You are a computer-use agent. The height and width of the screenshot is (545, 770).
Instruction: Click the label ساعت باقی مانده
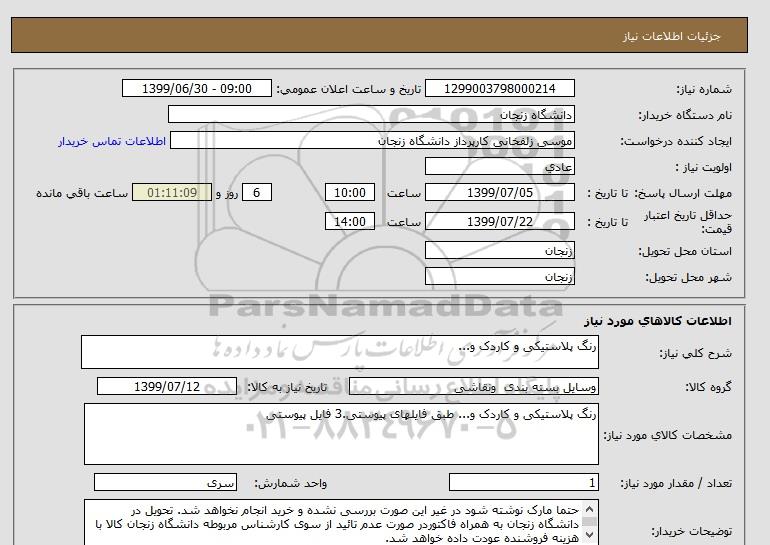(82, 193)
